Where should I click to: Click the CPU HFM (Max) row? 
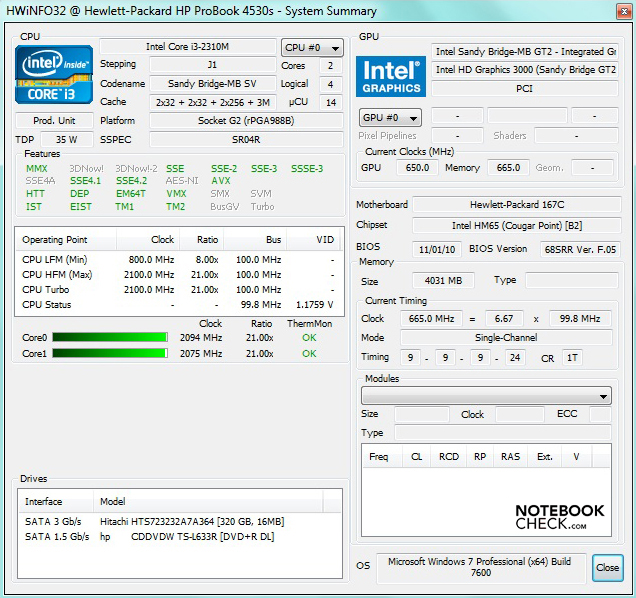coord(179,275)
